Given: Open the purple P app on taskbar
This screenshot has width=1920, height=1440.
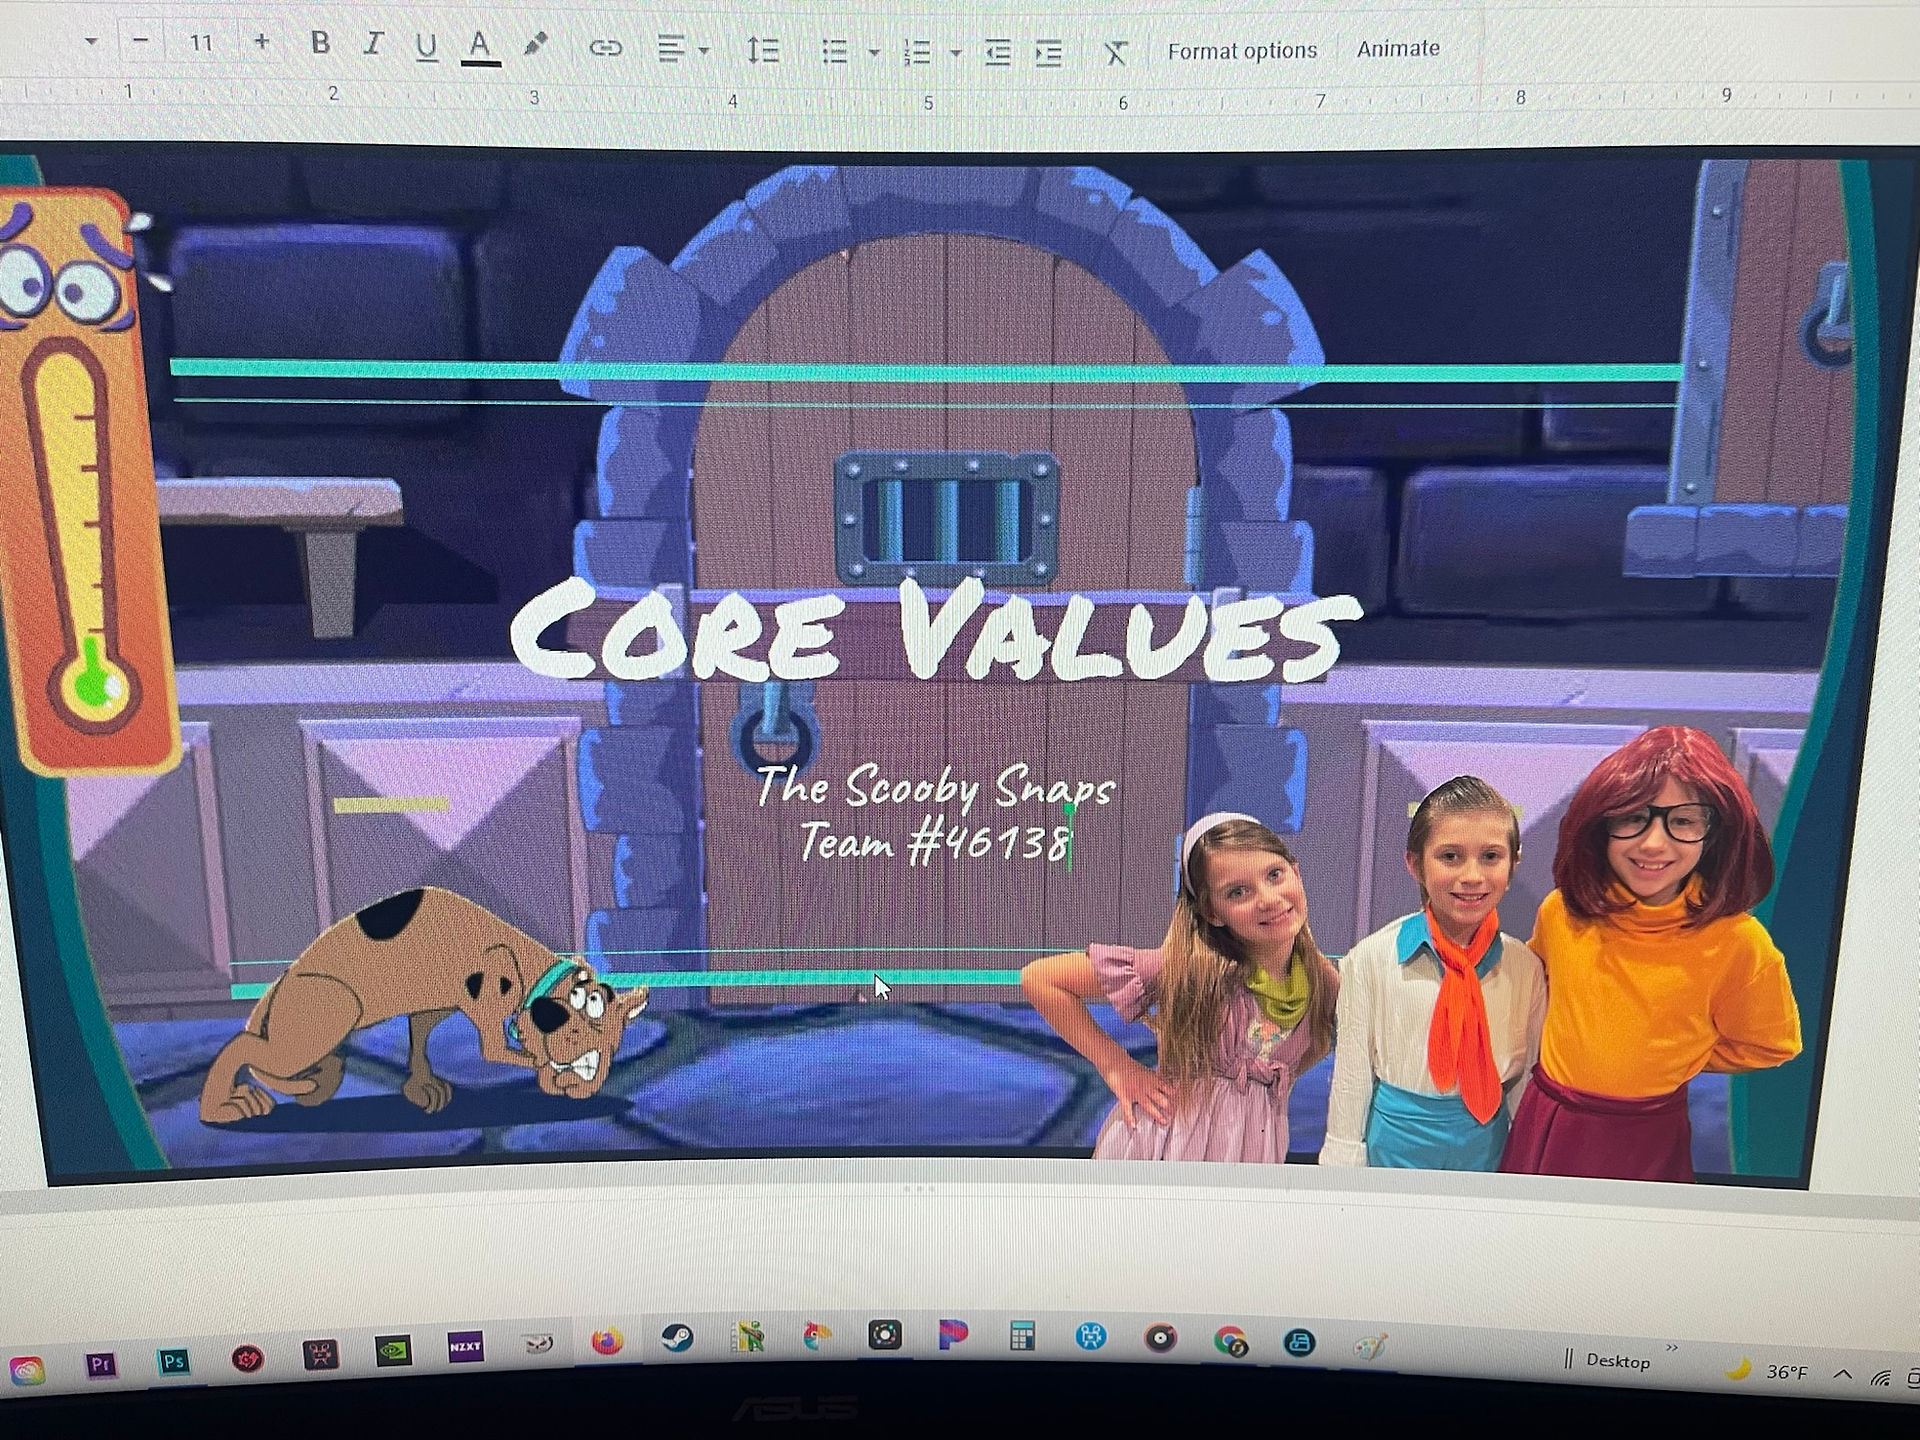Looking at the screenshot, I should [x=952, y=1335].
